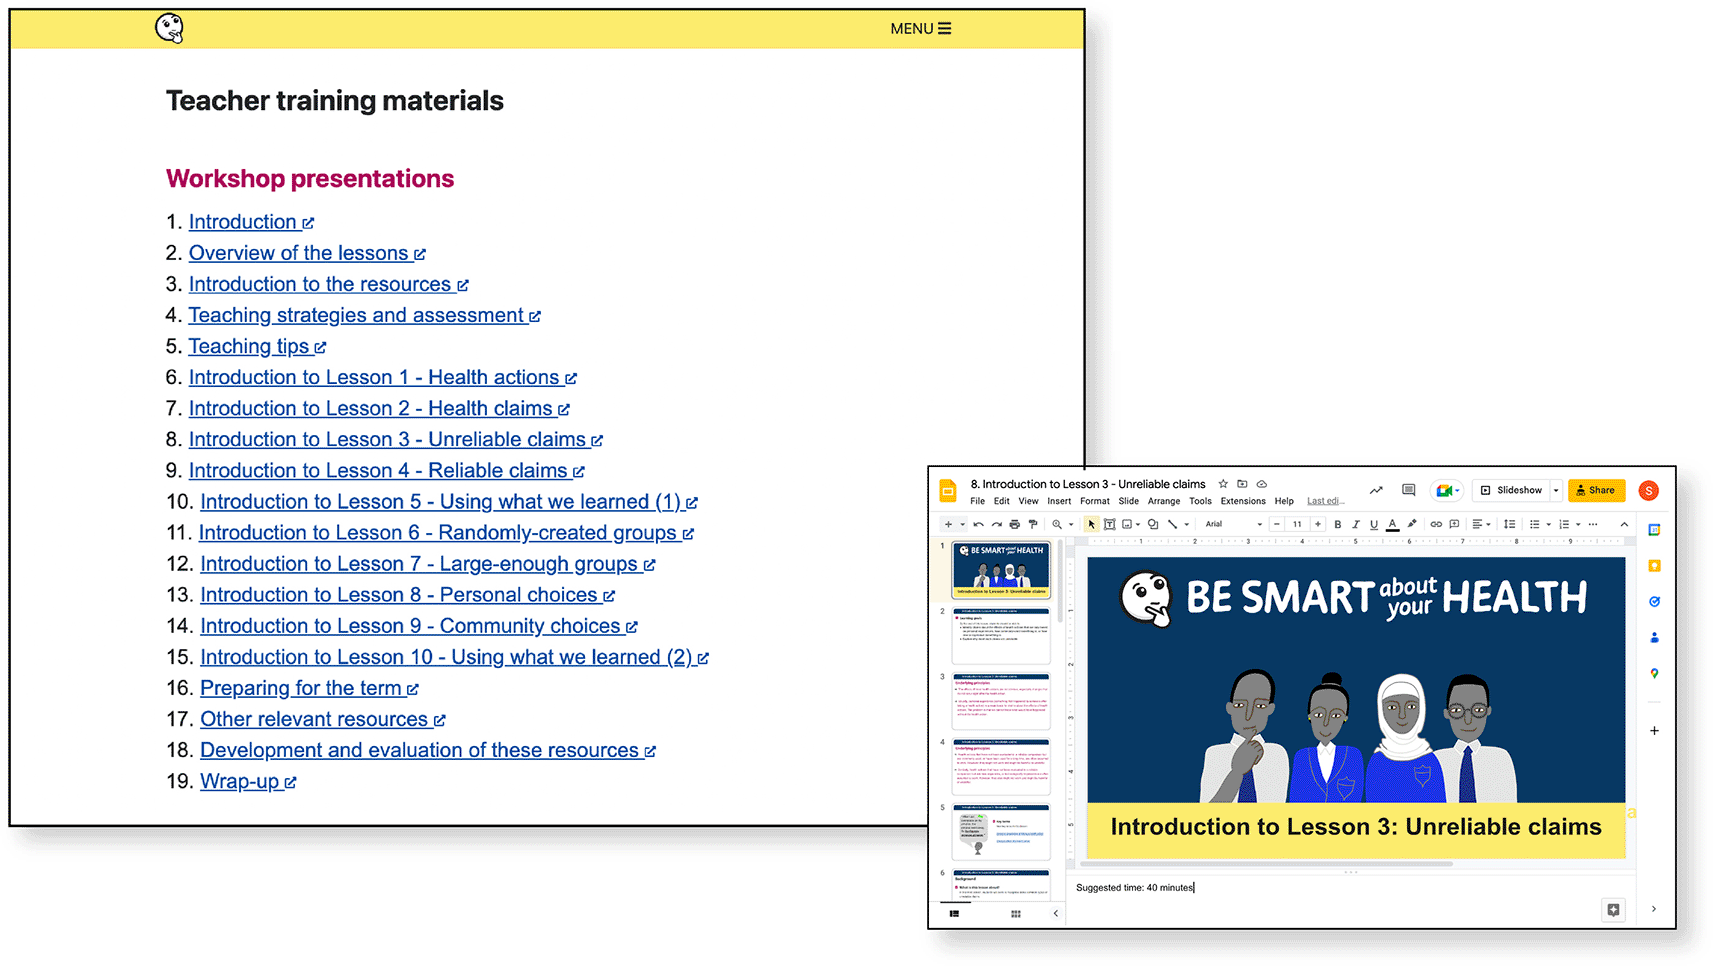Open Other relevant resources link
The image size is (1713, 966).
322,718
